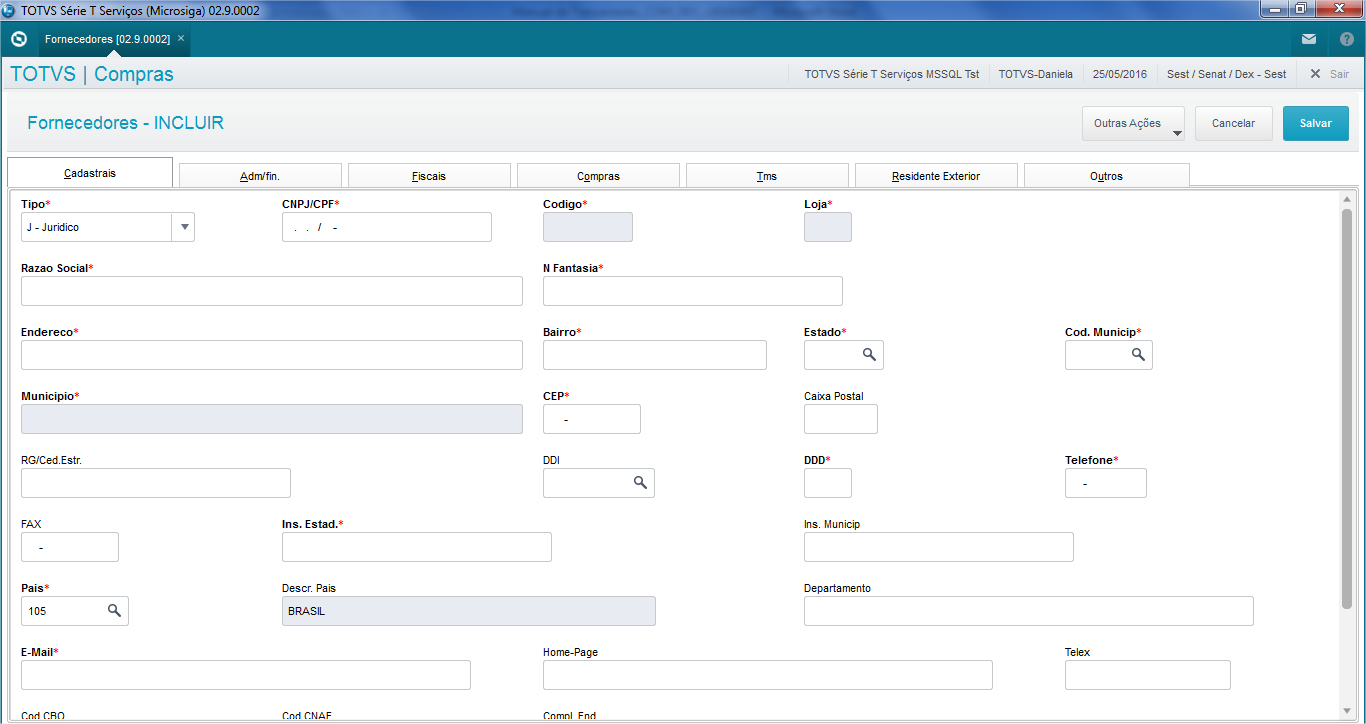Click the TOTVS-Daniela user label
This screenshot has height=724, width=1366.
pyautogui.click(x=1036, y=74)
